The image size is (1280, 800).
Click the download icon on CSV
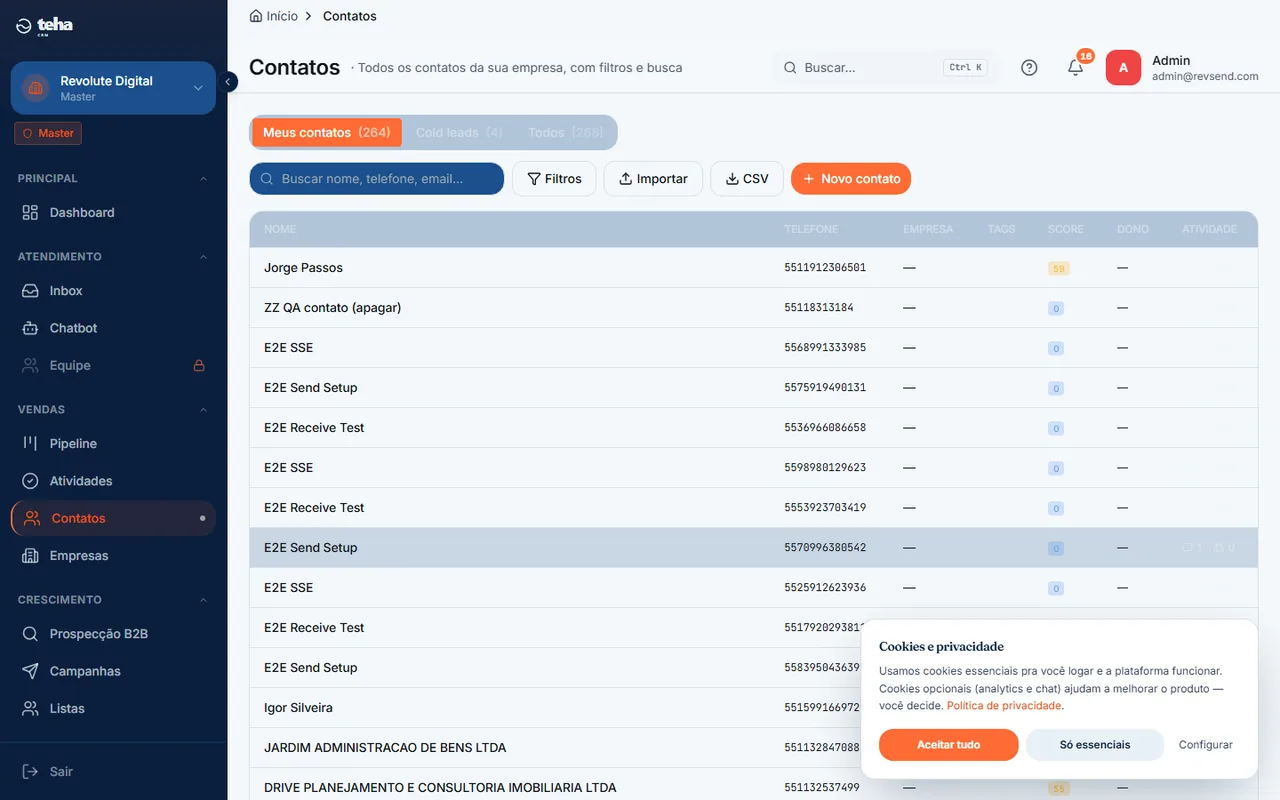click(x=732, y=179)
